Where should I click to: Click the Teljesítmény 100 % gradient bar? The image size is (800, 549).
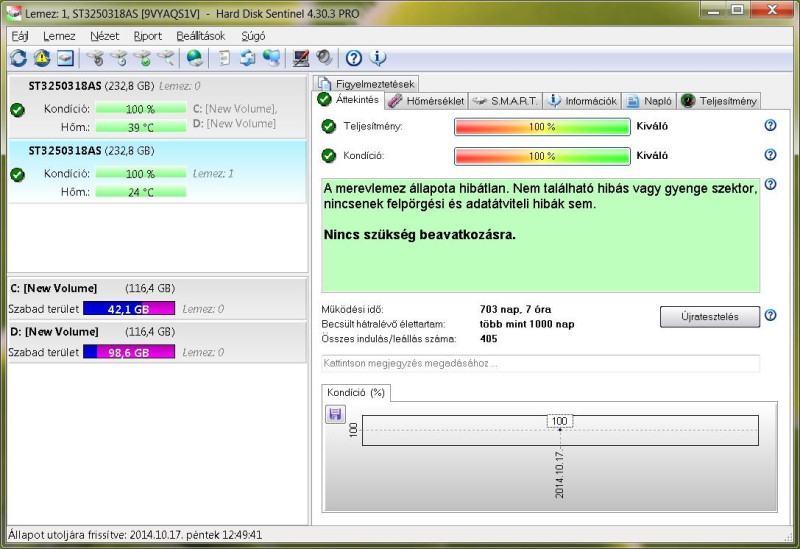click(542, 127)
